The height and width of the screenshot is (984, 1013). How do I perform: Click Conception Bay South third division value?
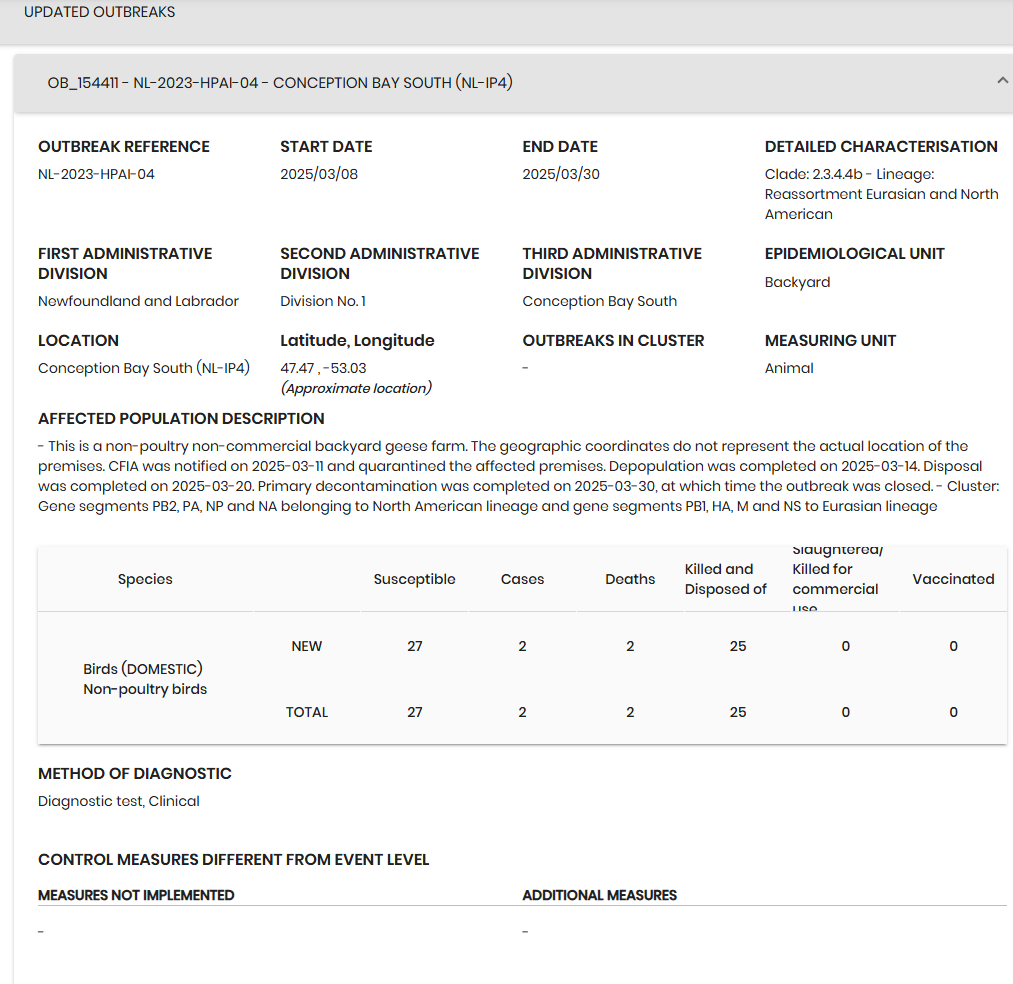(600, 301)
